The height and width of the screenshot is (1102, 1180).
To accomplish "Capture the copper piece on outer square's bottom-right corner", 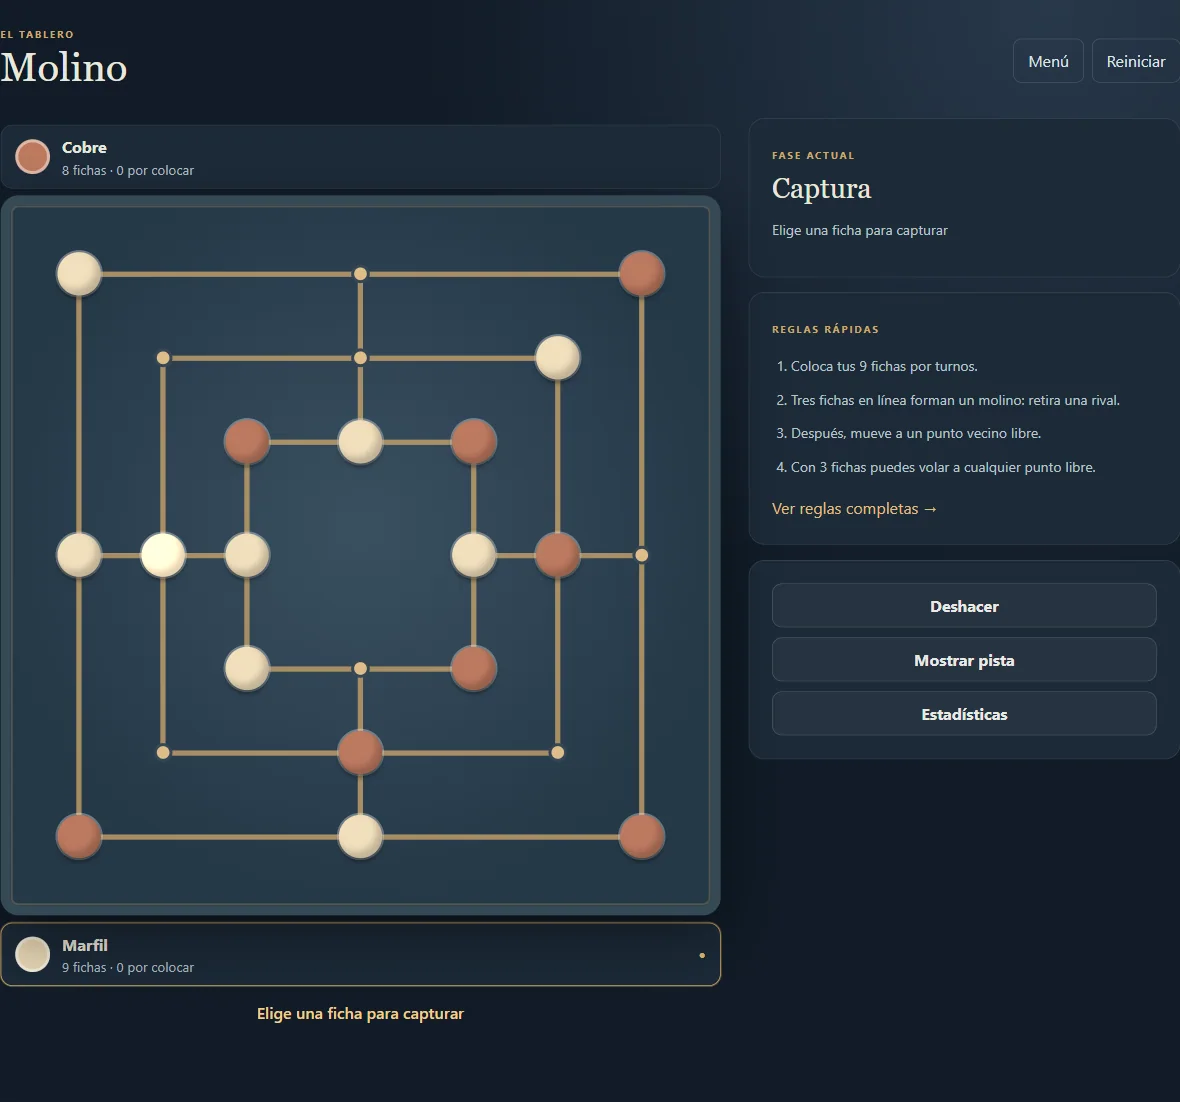I will pos(641,836).
